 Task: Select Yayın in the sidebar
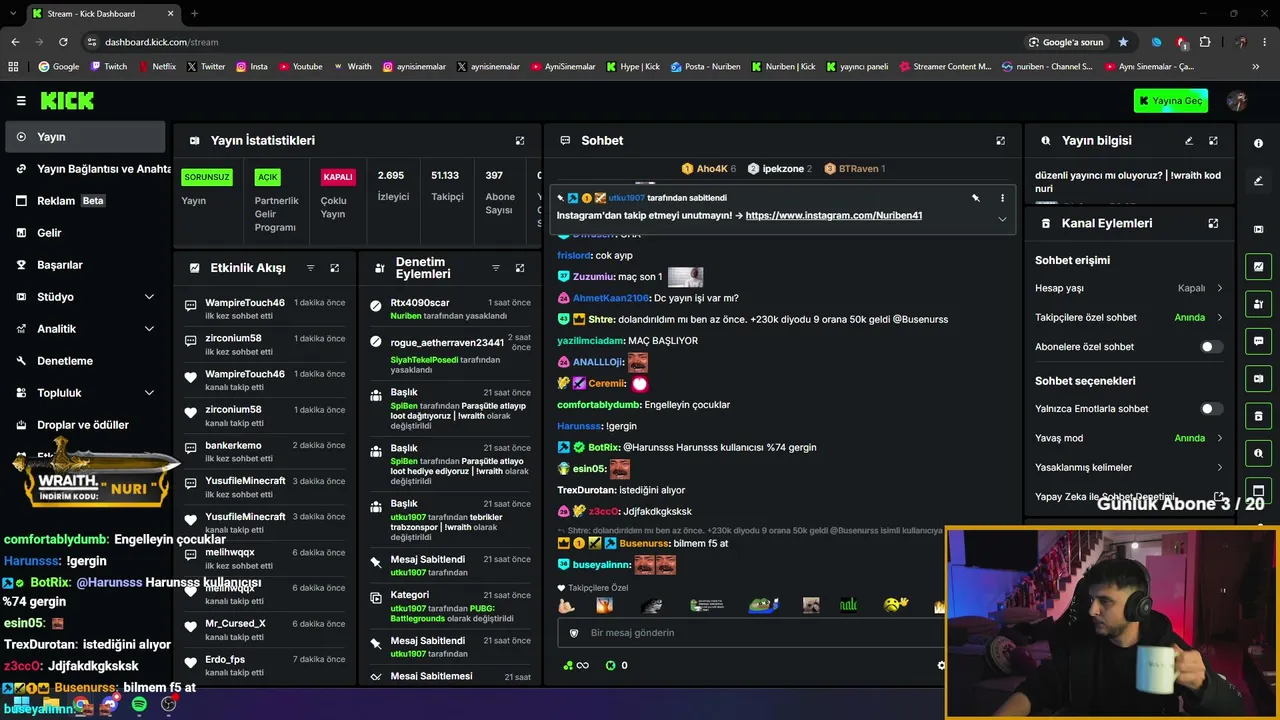coord(84,137)
